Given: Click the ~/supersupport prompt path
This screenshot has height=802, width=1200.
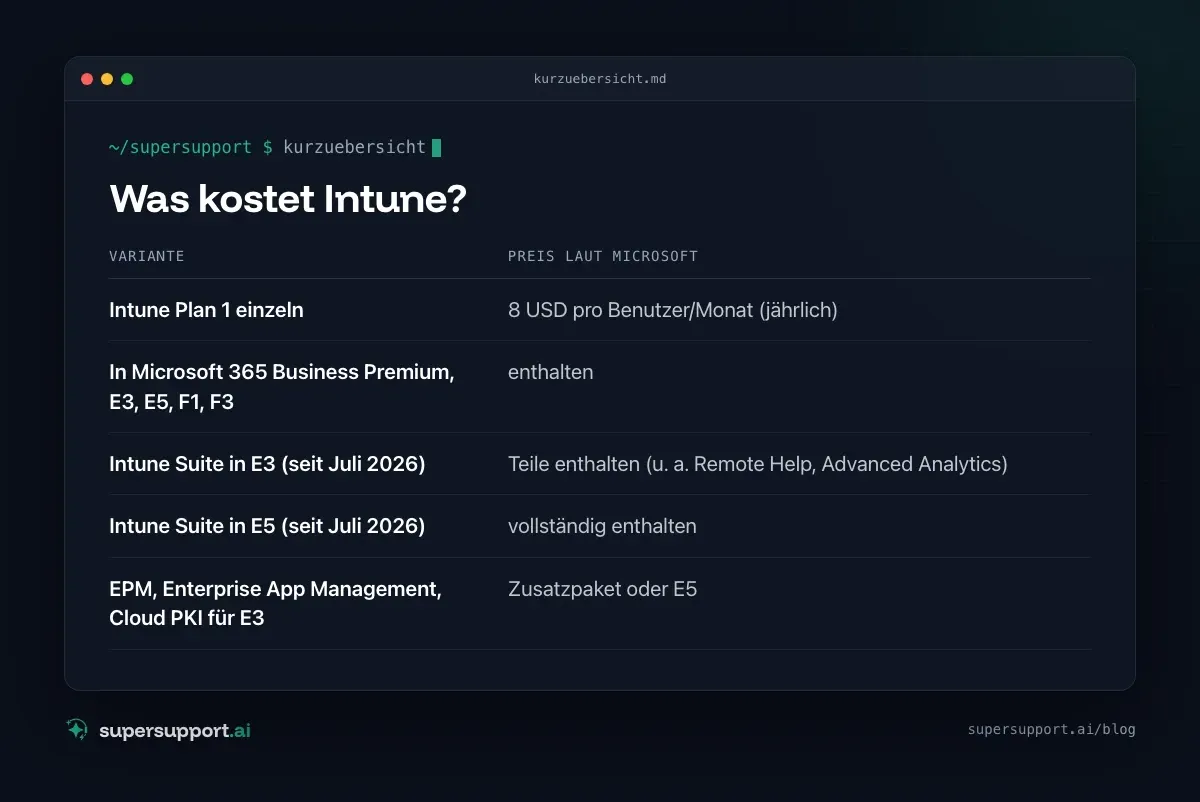Looking at the screenshot, I should [181, 147].
